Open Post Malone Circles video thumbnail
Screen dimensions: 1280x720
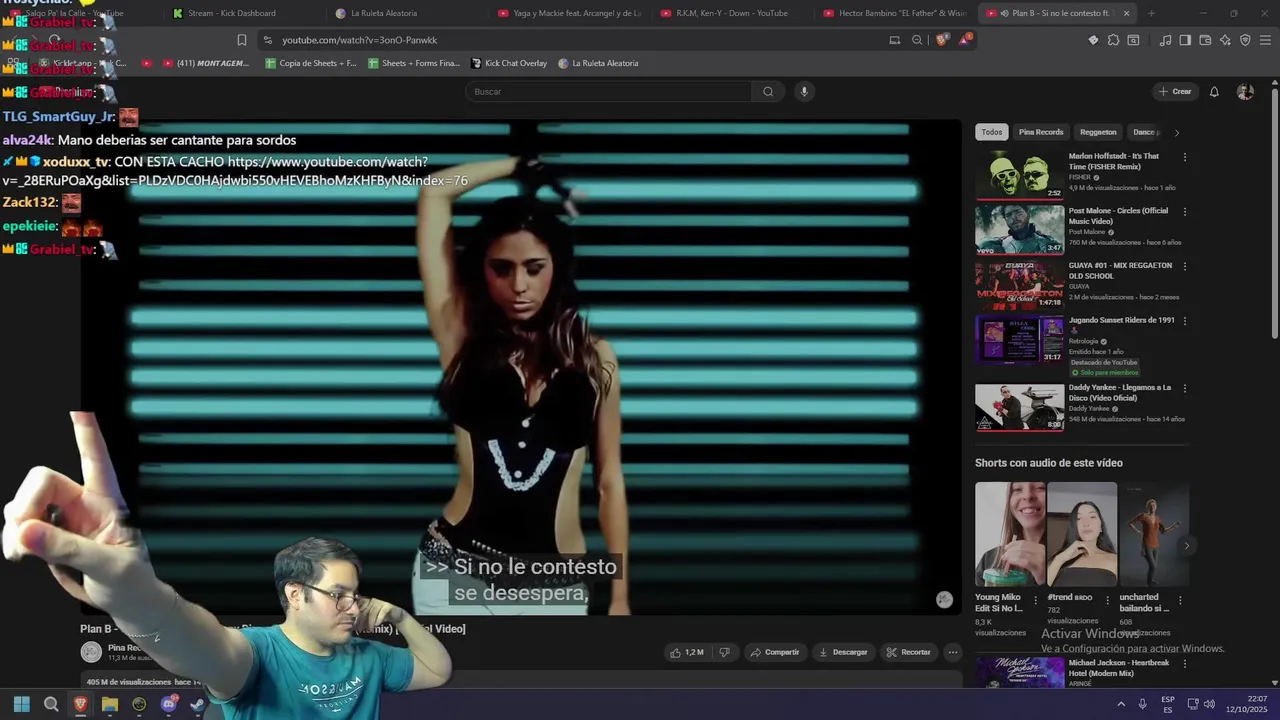point(1020,229)
